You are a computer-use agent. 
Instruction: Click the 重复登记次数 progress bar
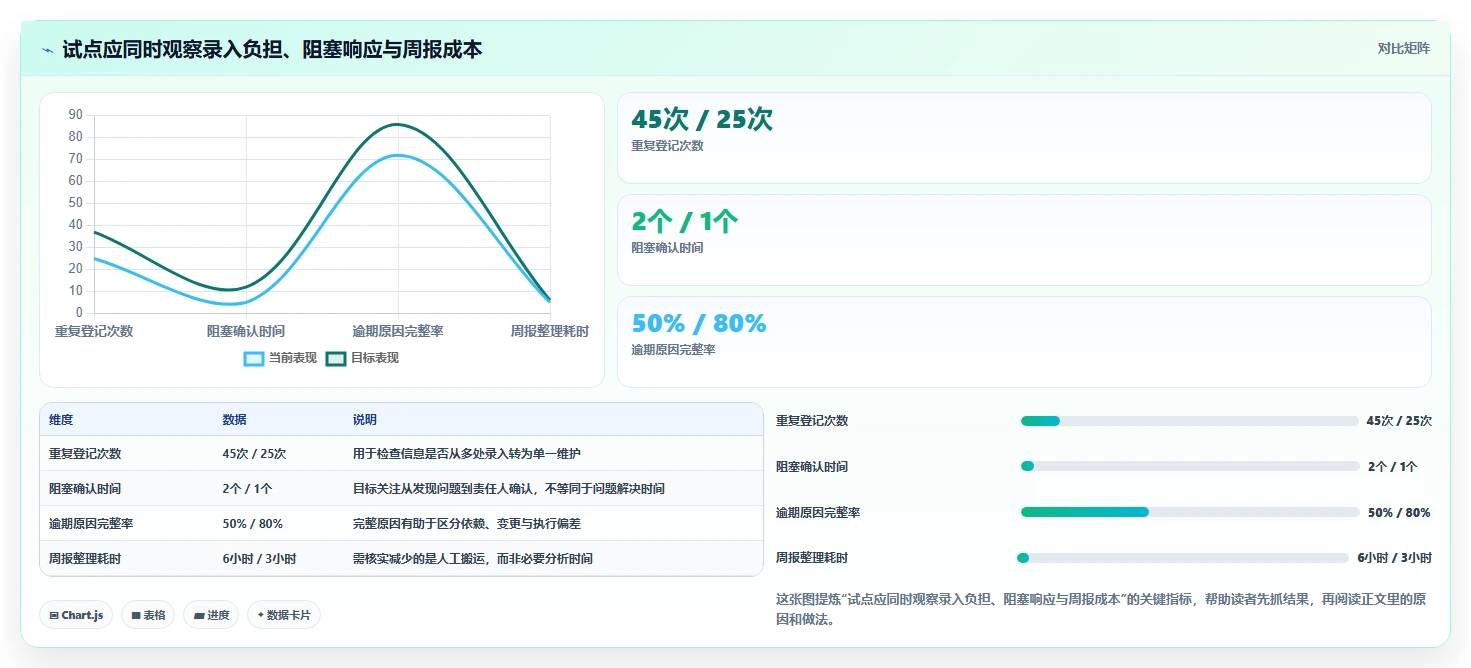[x=1190, y=421]
